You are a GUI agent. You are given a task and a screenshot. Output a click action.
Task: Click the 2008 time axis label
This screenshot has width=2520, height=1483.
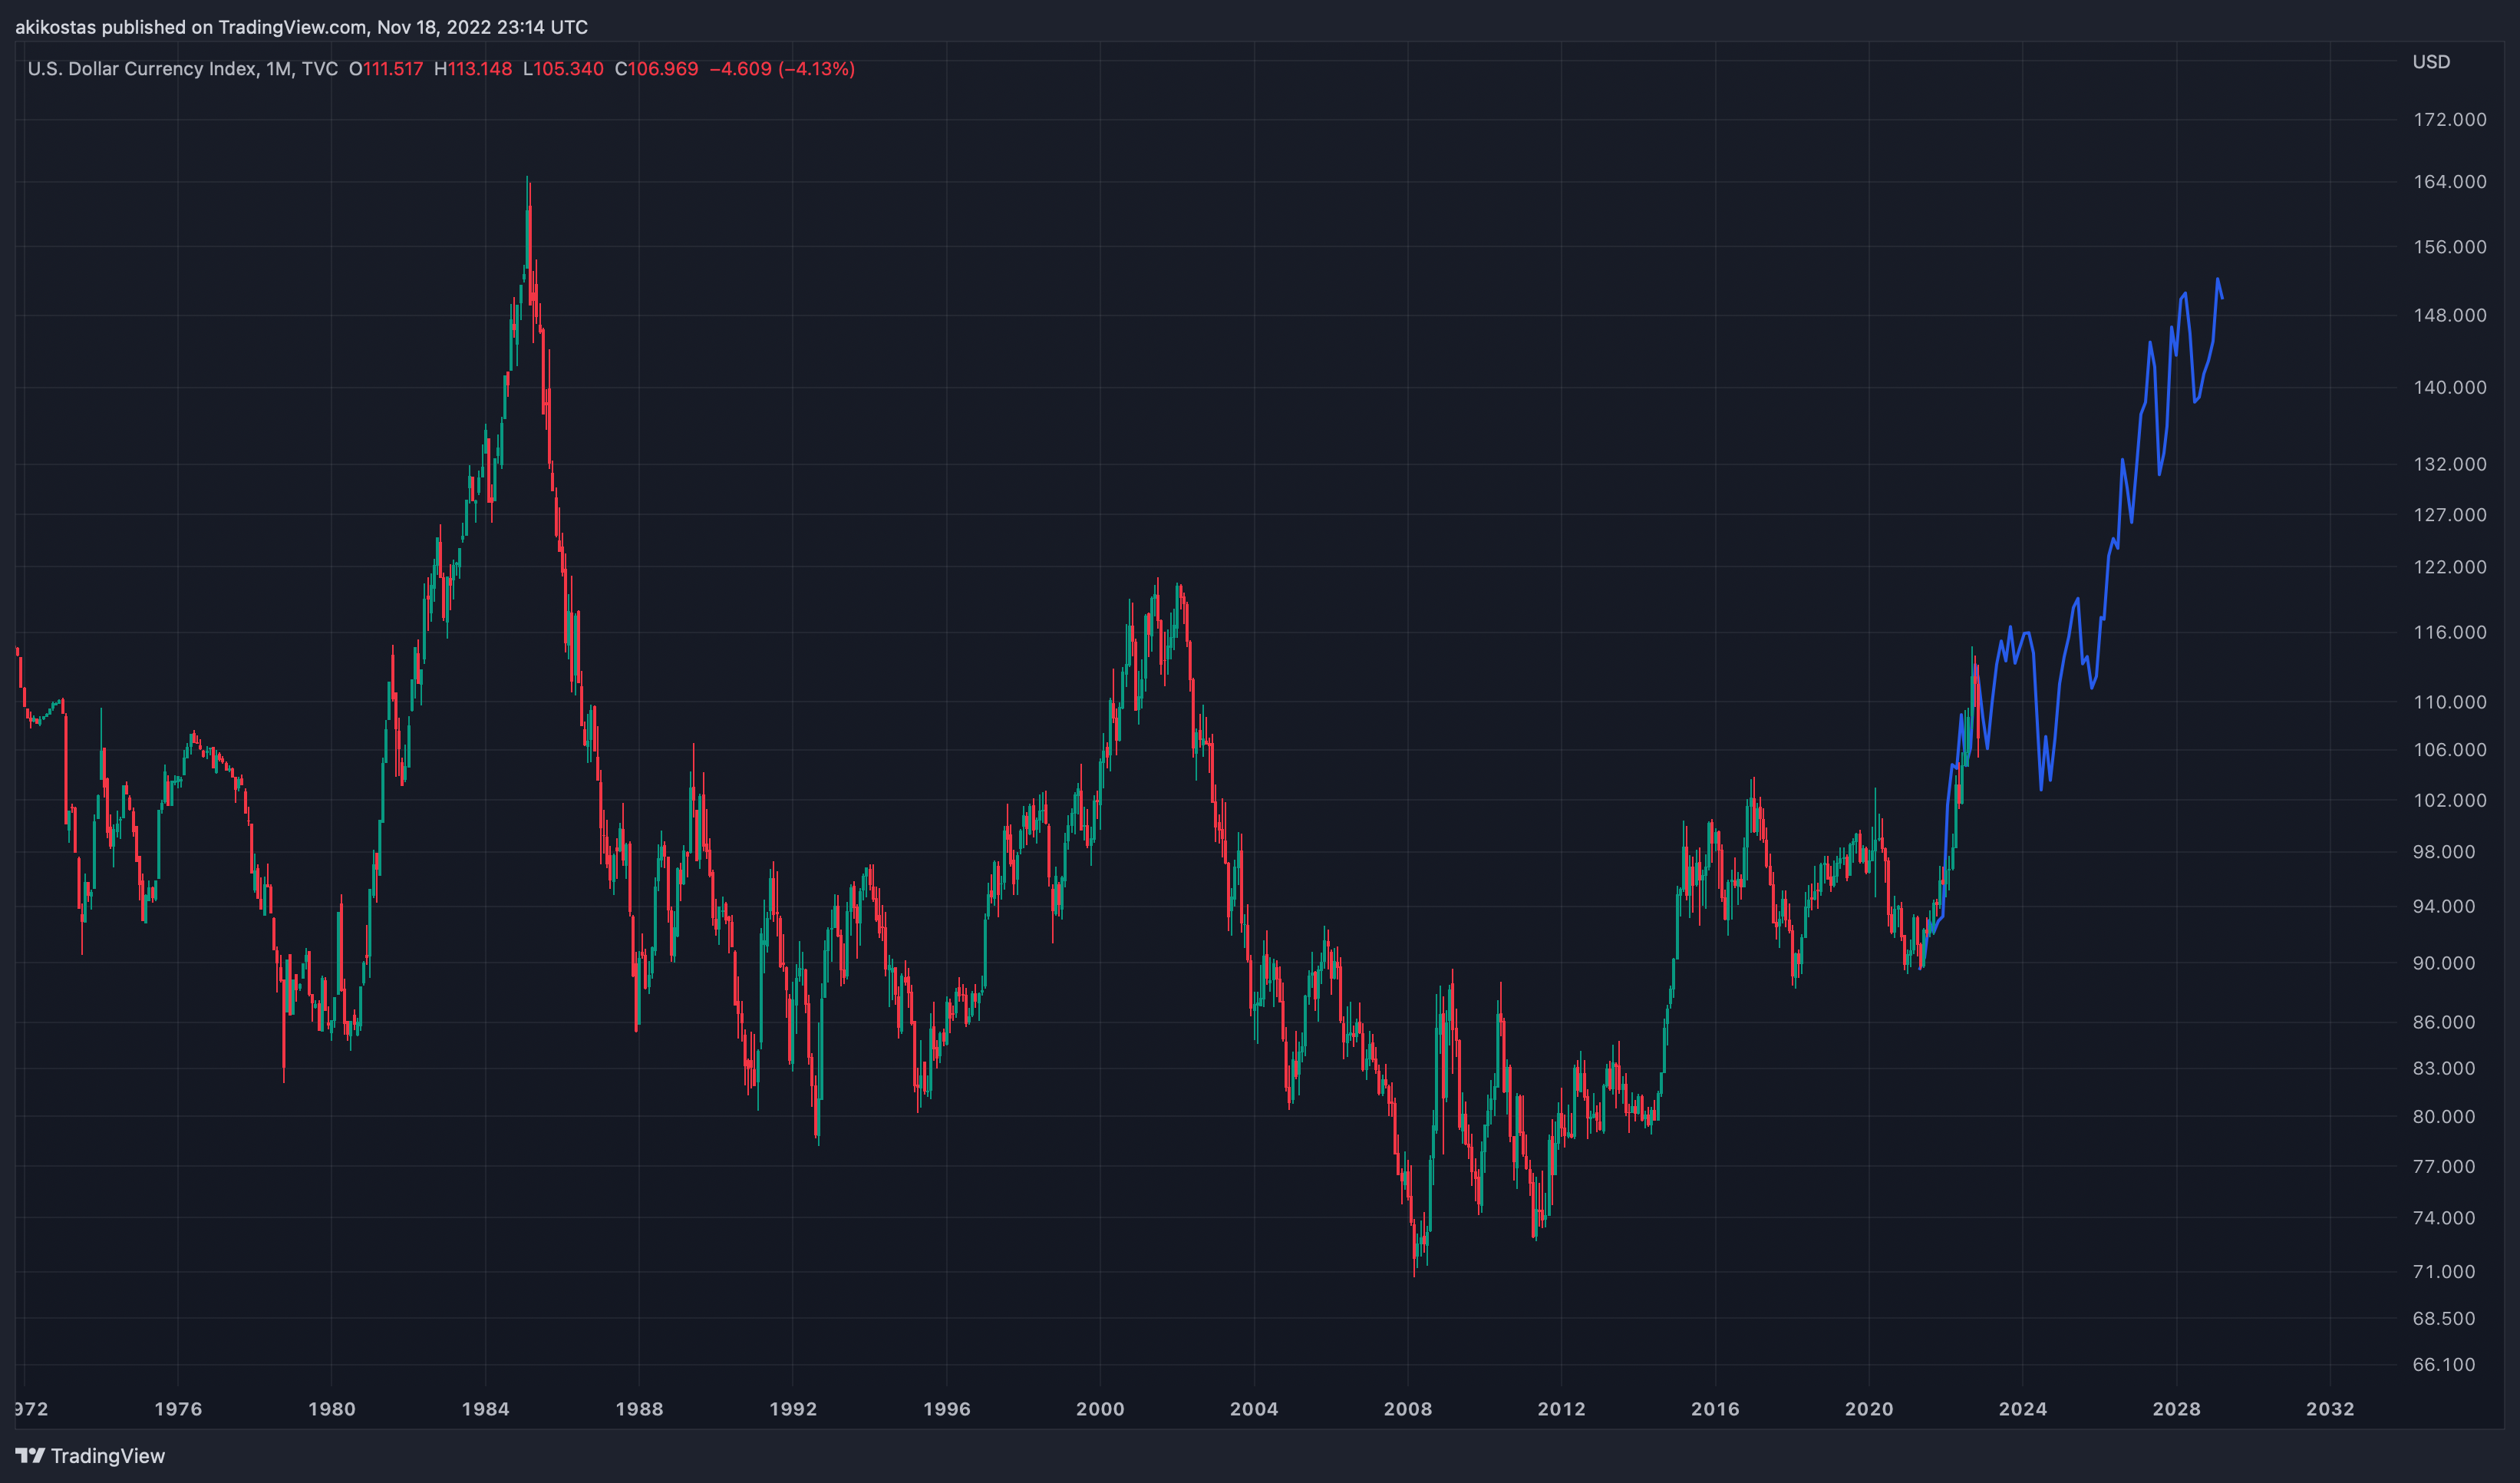point(1408,1409)
